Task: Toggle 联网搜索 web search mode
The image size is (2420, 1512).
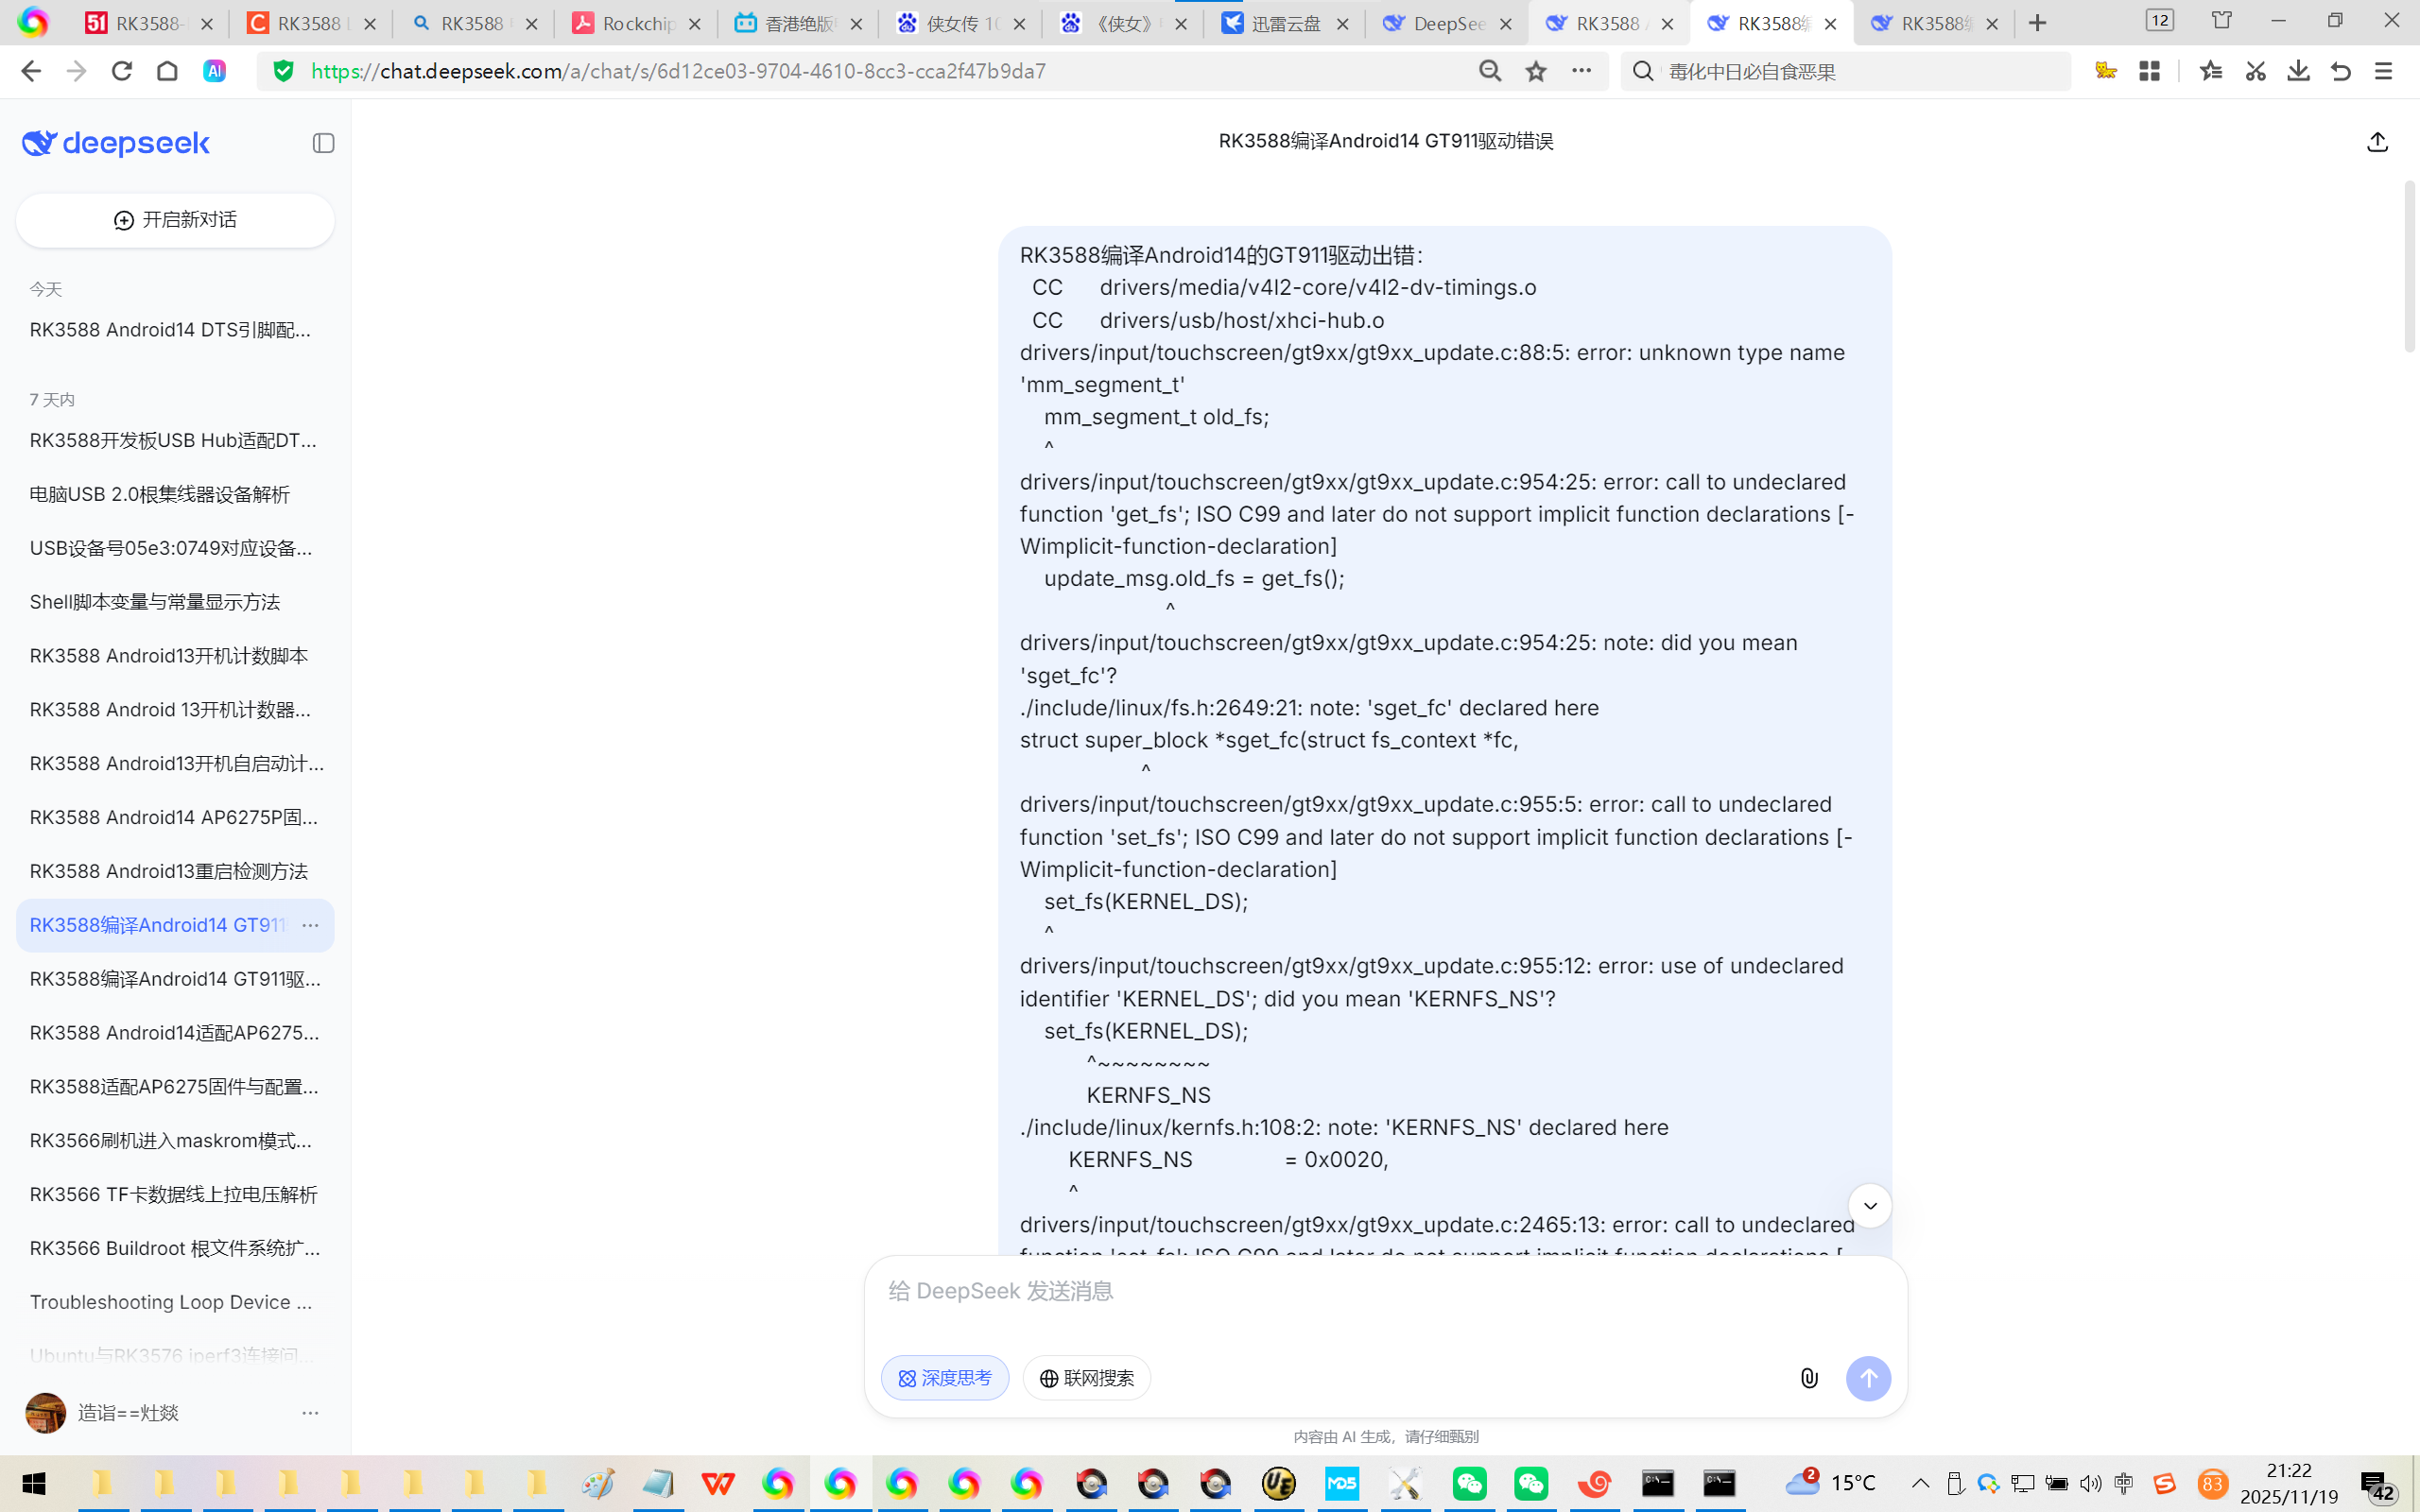Action: (x=1087, y=1378)
